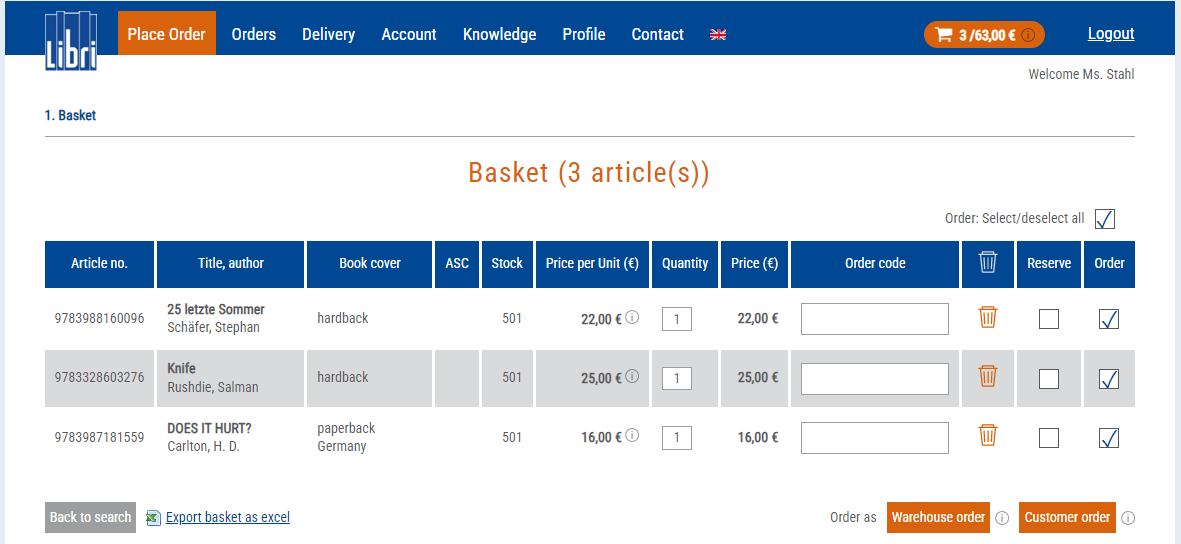The image size is (1181, 544).
Task: Click the trash icon in the table header
Action: [x=987, y=263]
